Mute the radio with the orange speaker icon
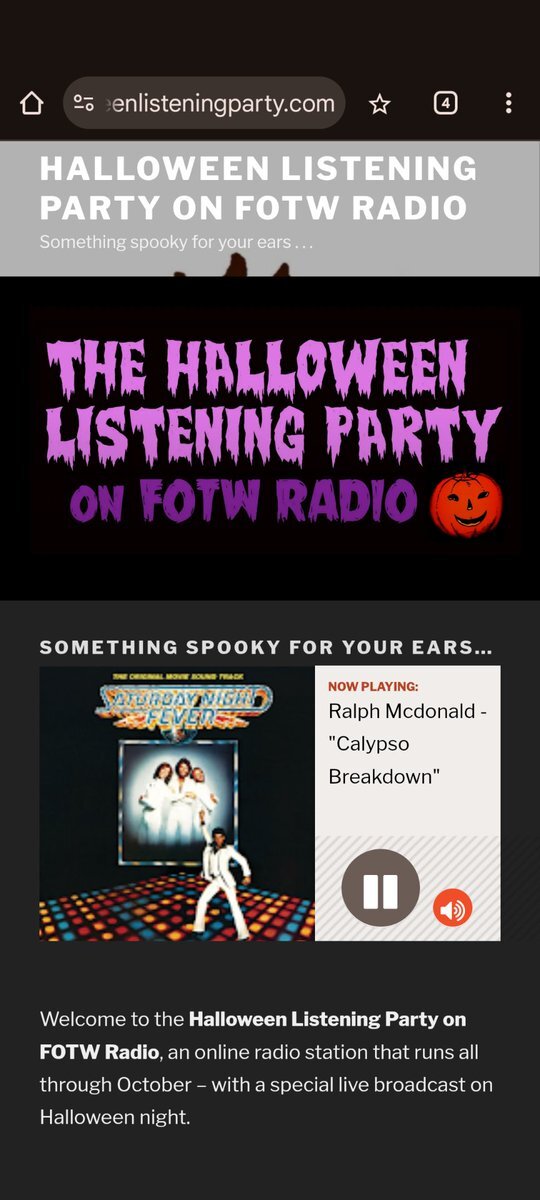 (452, 909)
